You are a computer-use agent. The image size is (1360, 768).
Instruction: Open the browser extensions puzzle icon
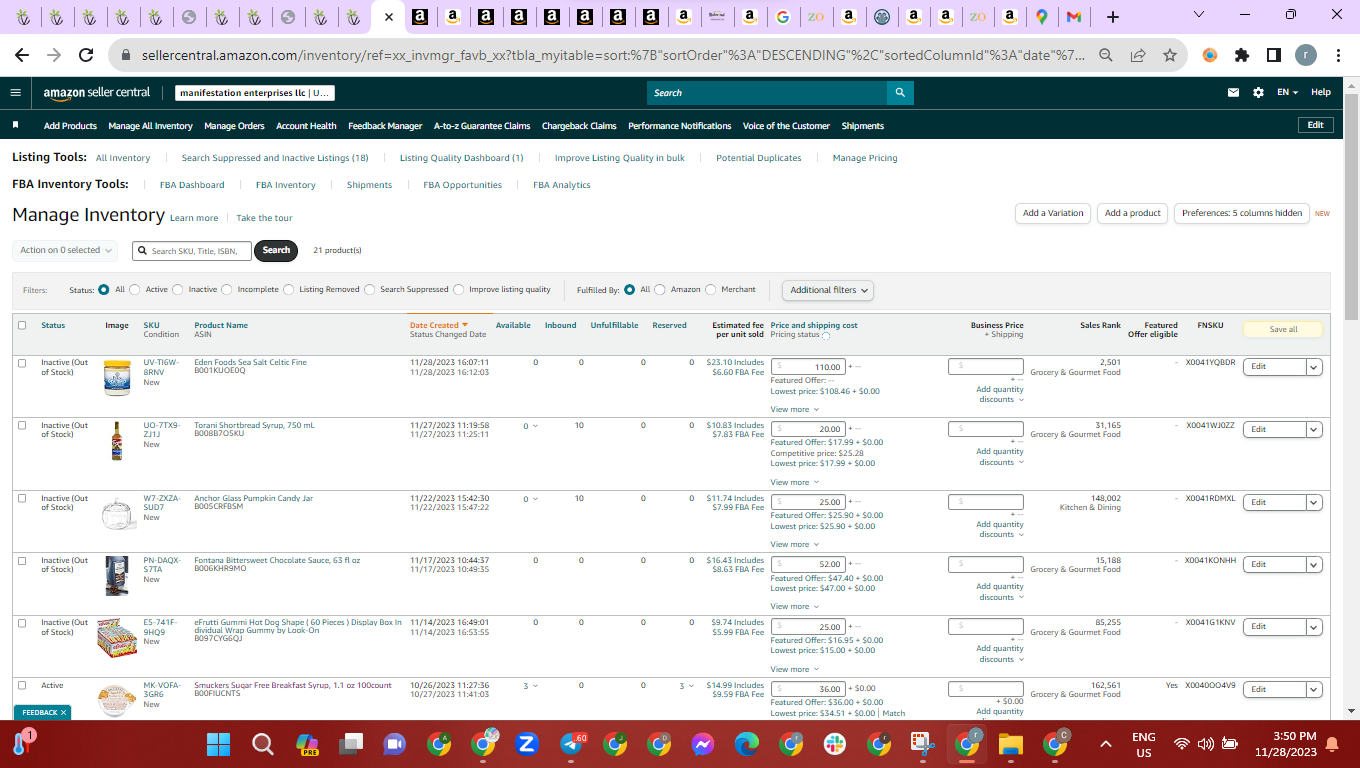point(1242,56)
